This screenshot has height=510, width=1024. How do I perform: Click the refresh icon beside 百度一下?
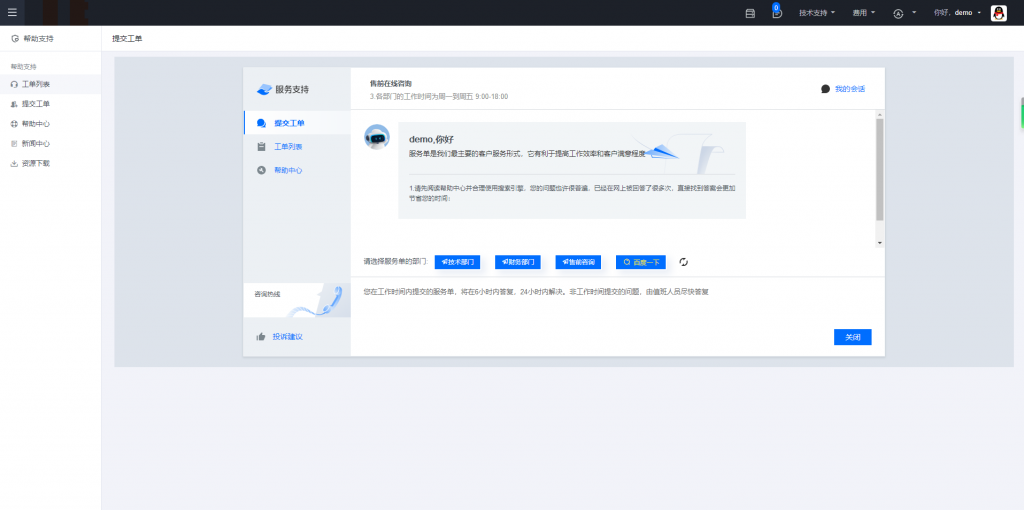coord(684,262)
